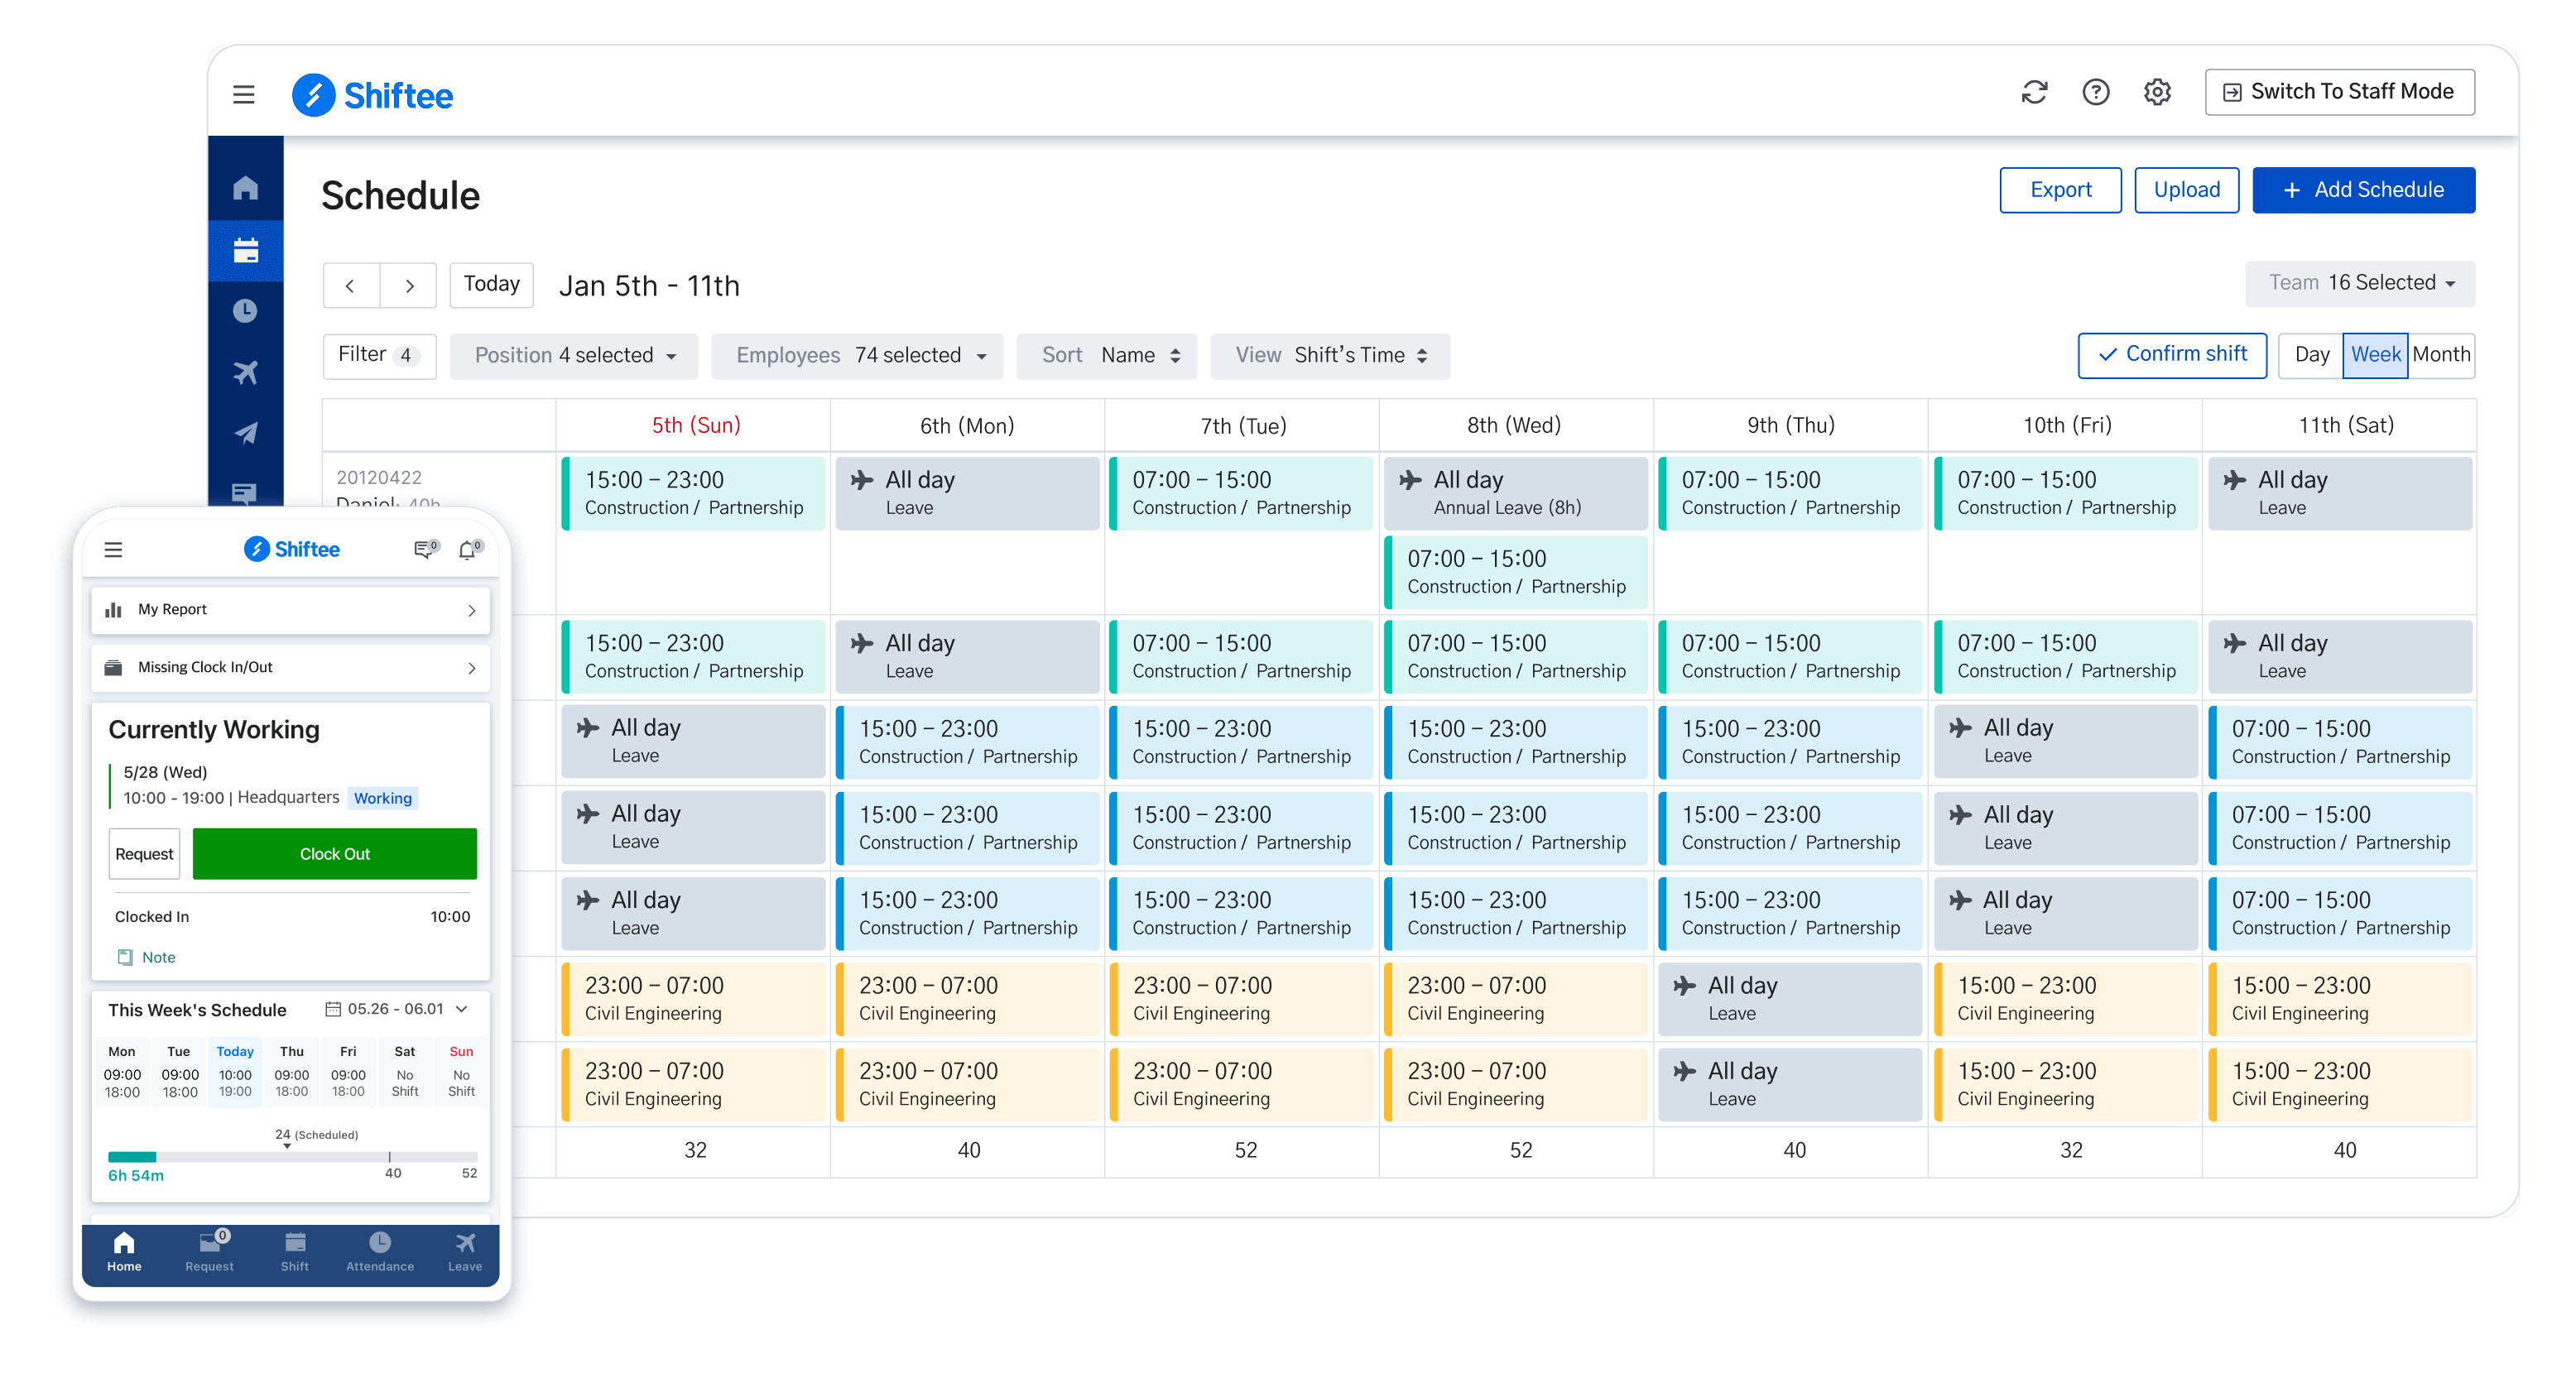Image resolution: width=2576 pixels, height=1373 pixels.
Task: Go to Home in the dark sidebar
Action: (x=245, y=187)
